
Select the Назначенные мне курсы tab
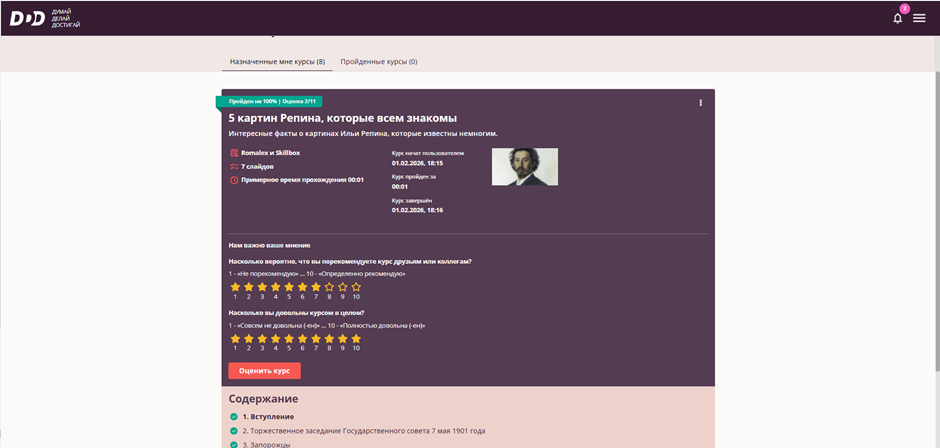coord(277,61)
